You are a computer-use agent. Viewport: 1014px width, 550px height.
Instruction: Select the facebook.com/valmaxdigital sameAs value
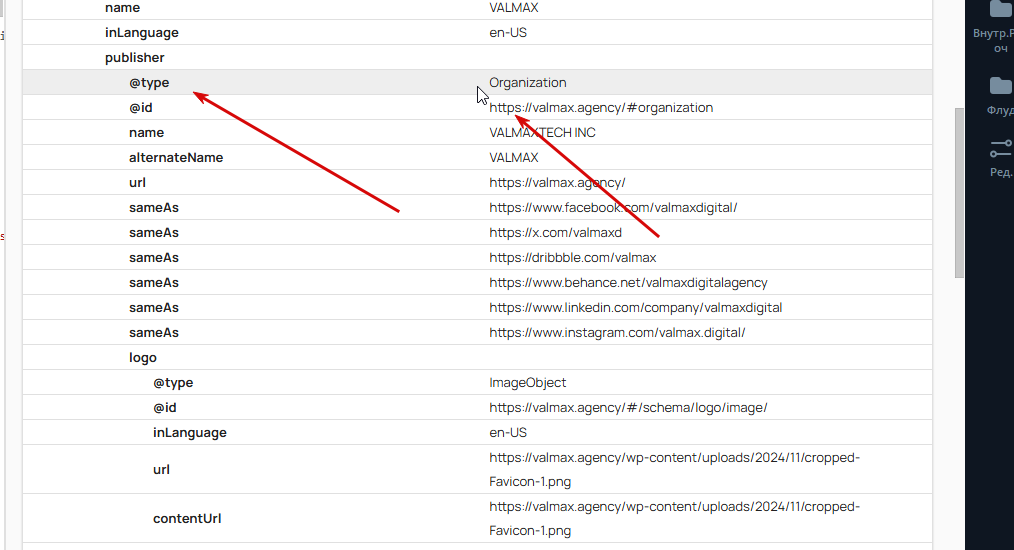613,208
